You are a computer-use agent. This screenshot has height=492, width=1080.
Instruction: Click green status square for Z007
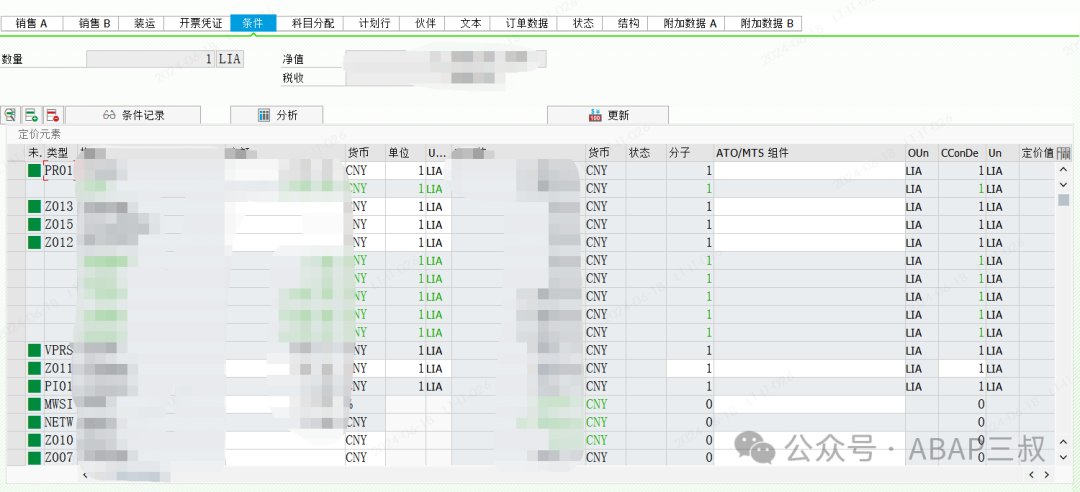click(34, 457)
